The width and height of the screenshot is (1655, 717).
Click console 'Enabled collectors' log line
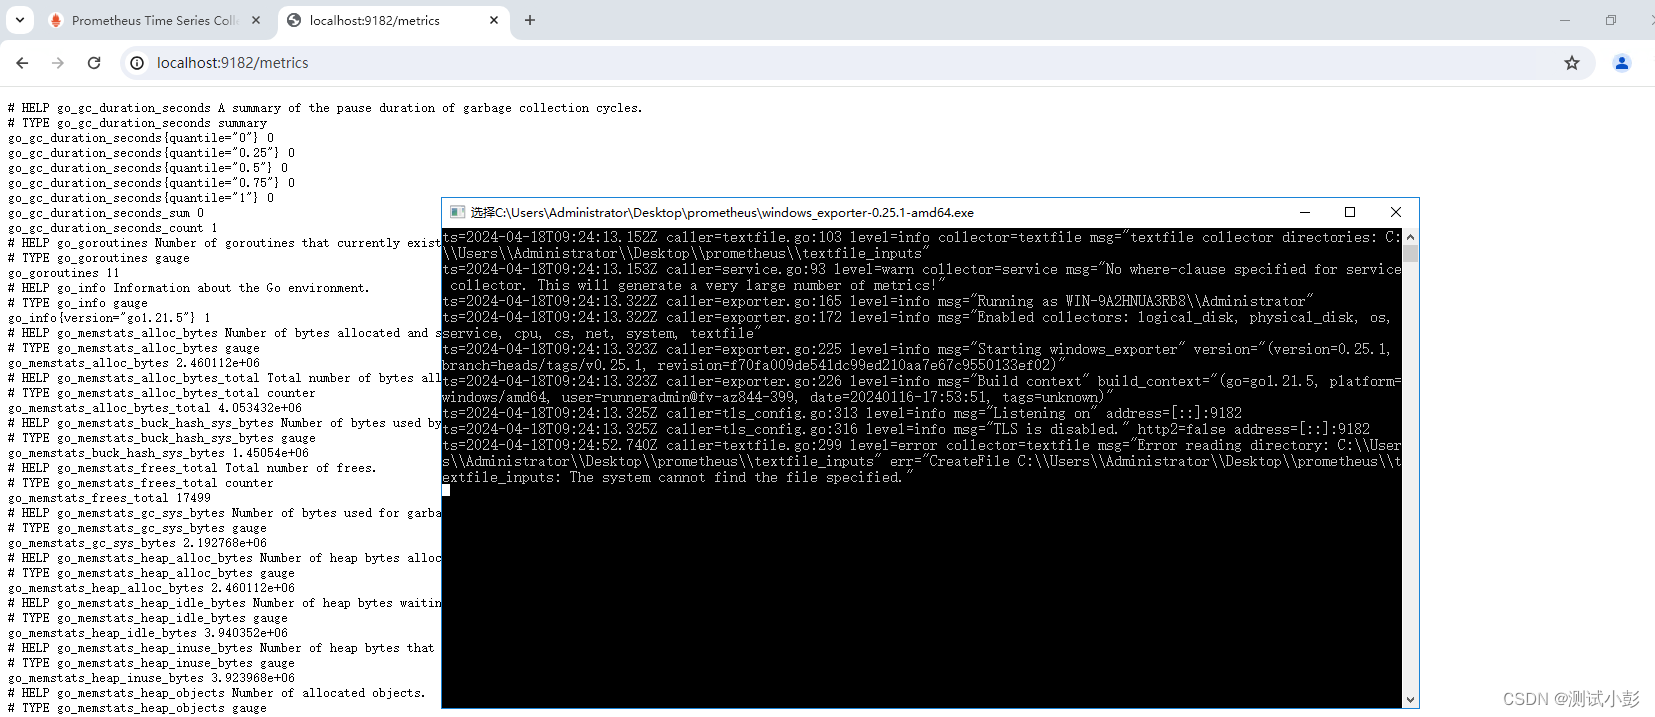coord(921,325)
